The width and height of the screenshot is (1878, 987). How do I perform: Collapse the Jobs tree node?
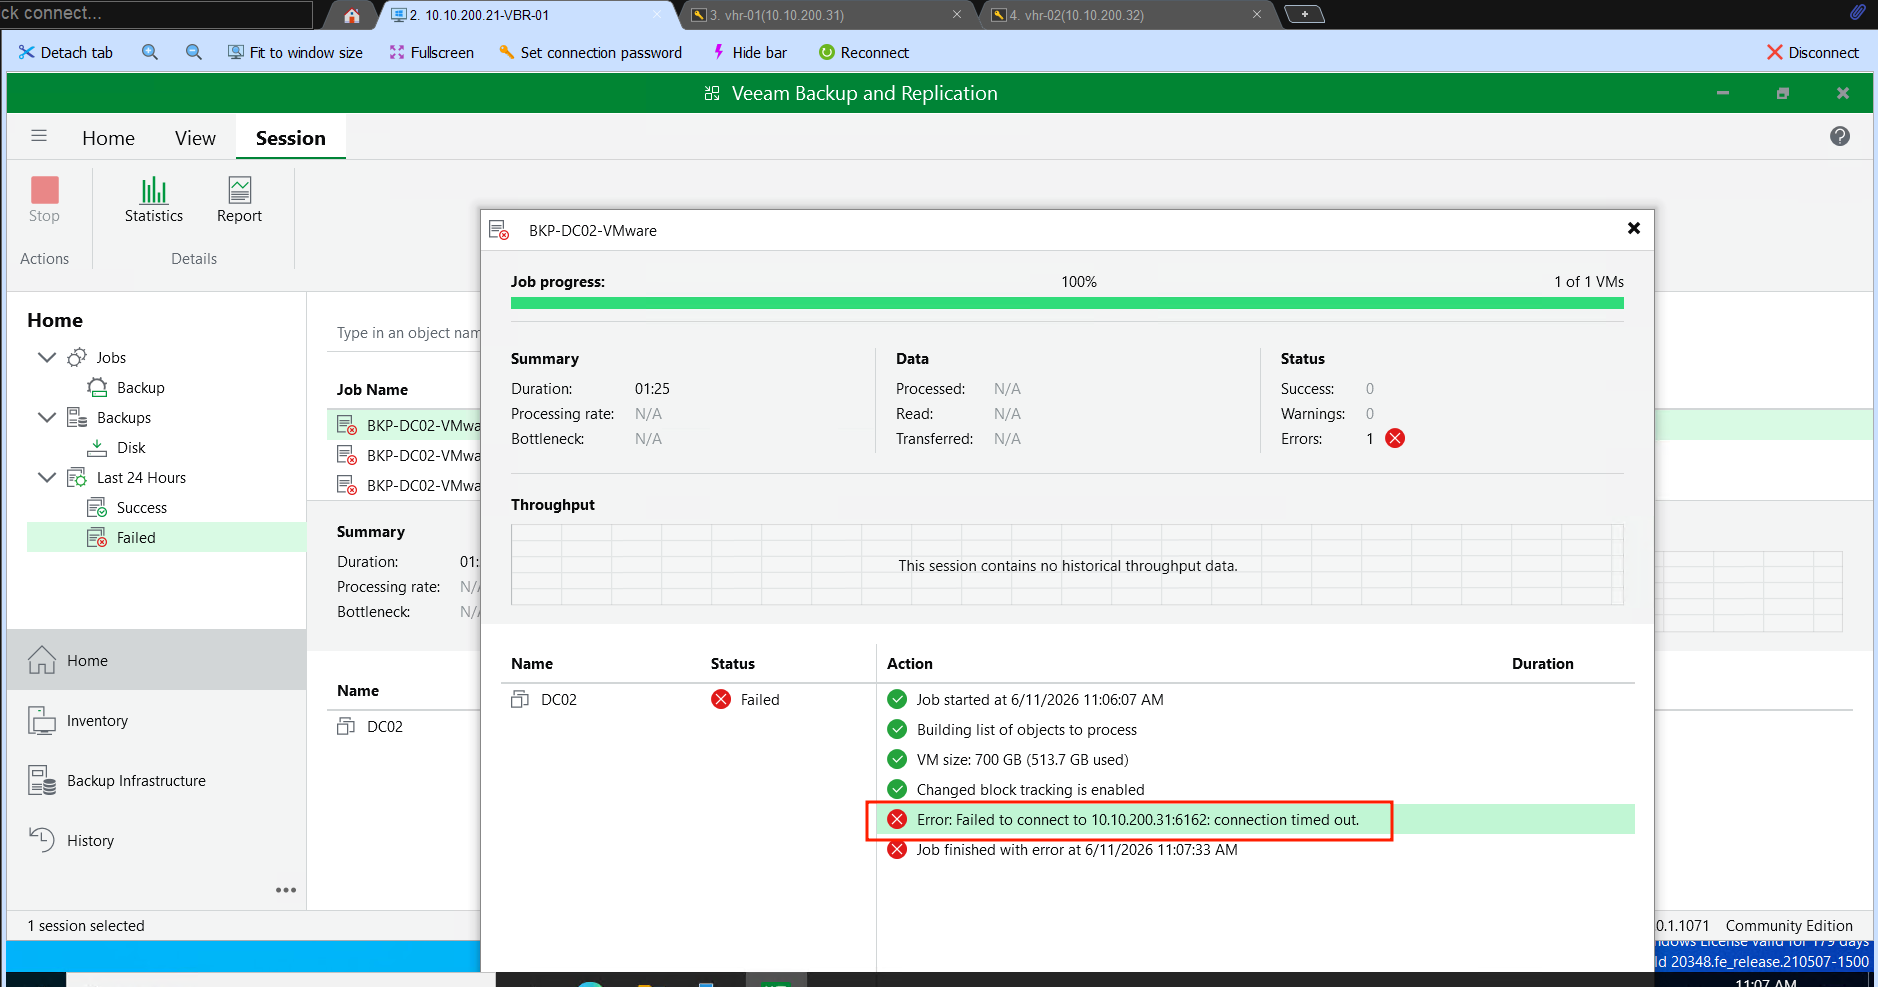(46, 357)
